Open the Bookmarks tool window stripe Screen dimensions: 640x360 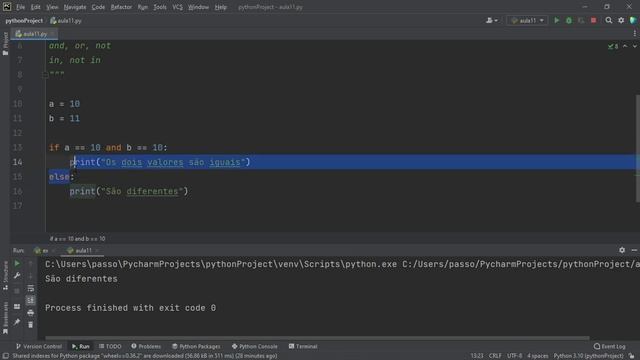pyautogui.click(x=5, y=318)
